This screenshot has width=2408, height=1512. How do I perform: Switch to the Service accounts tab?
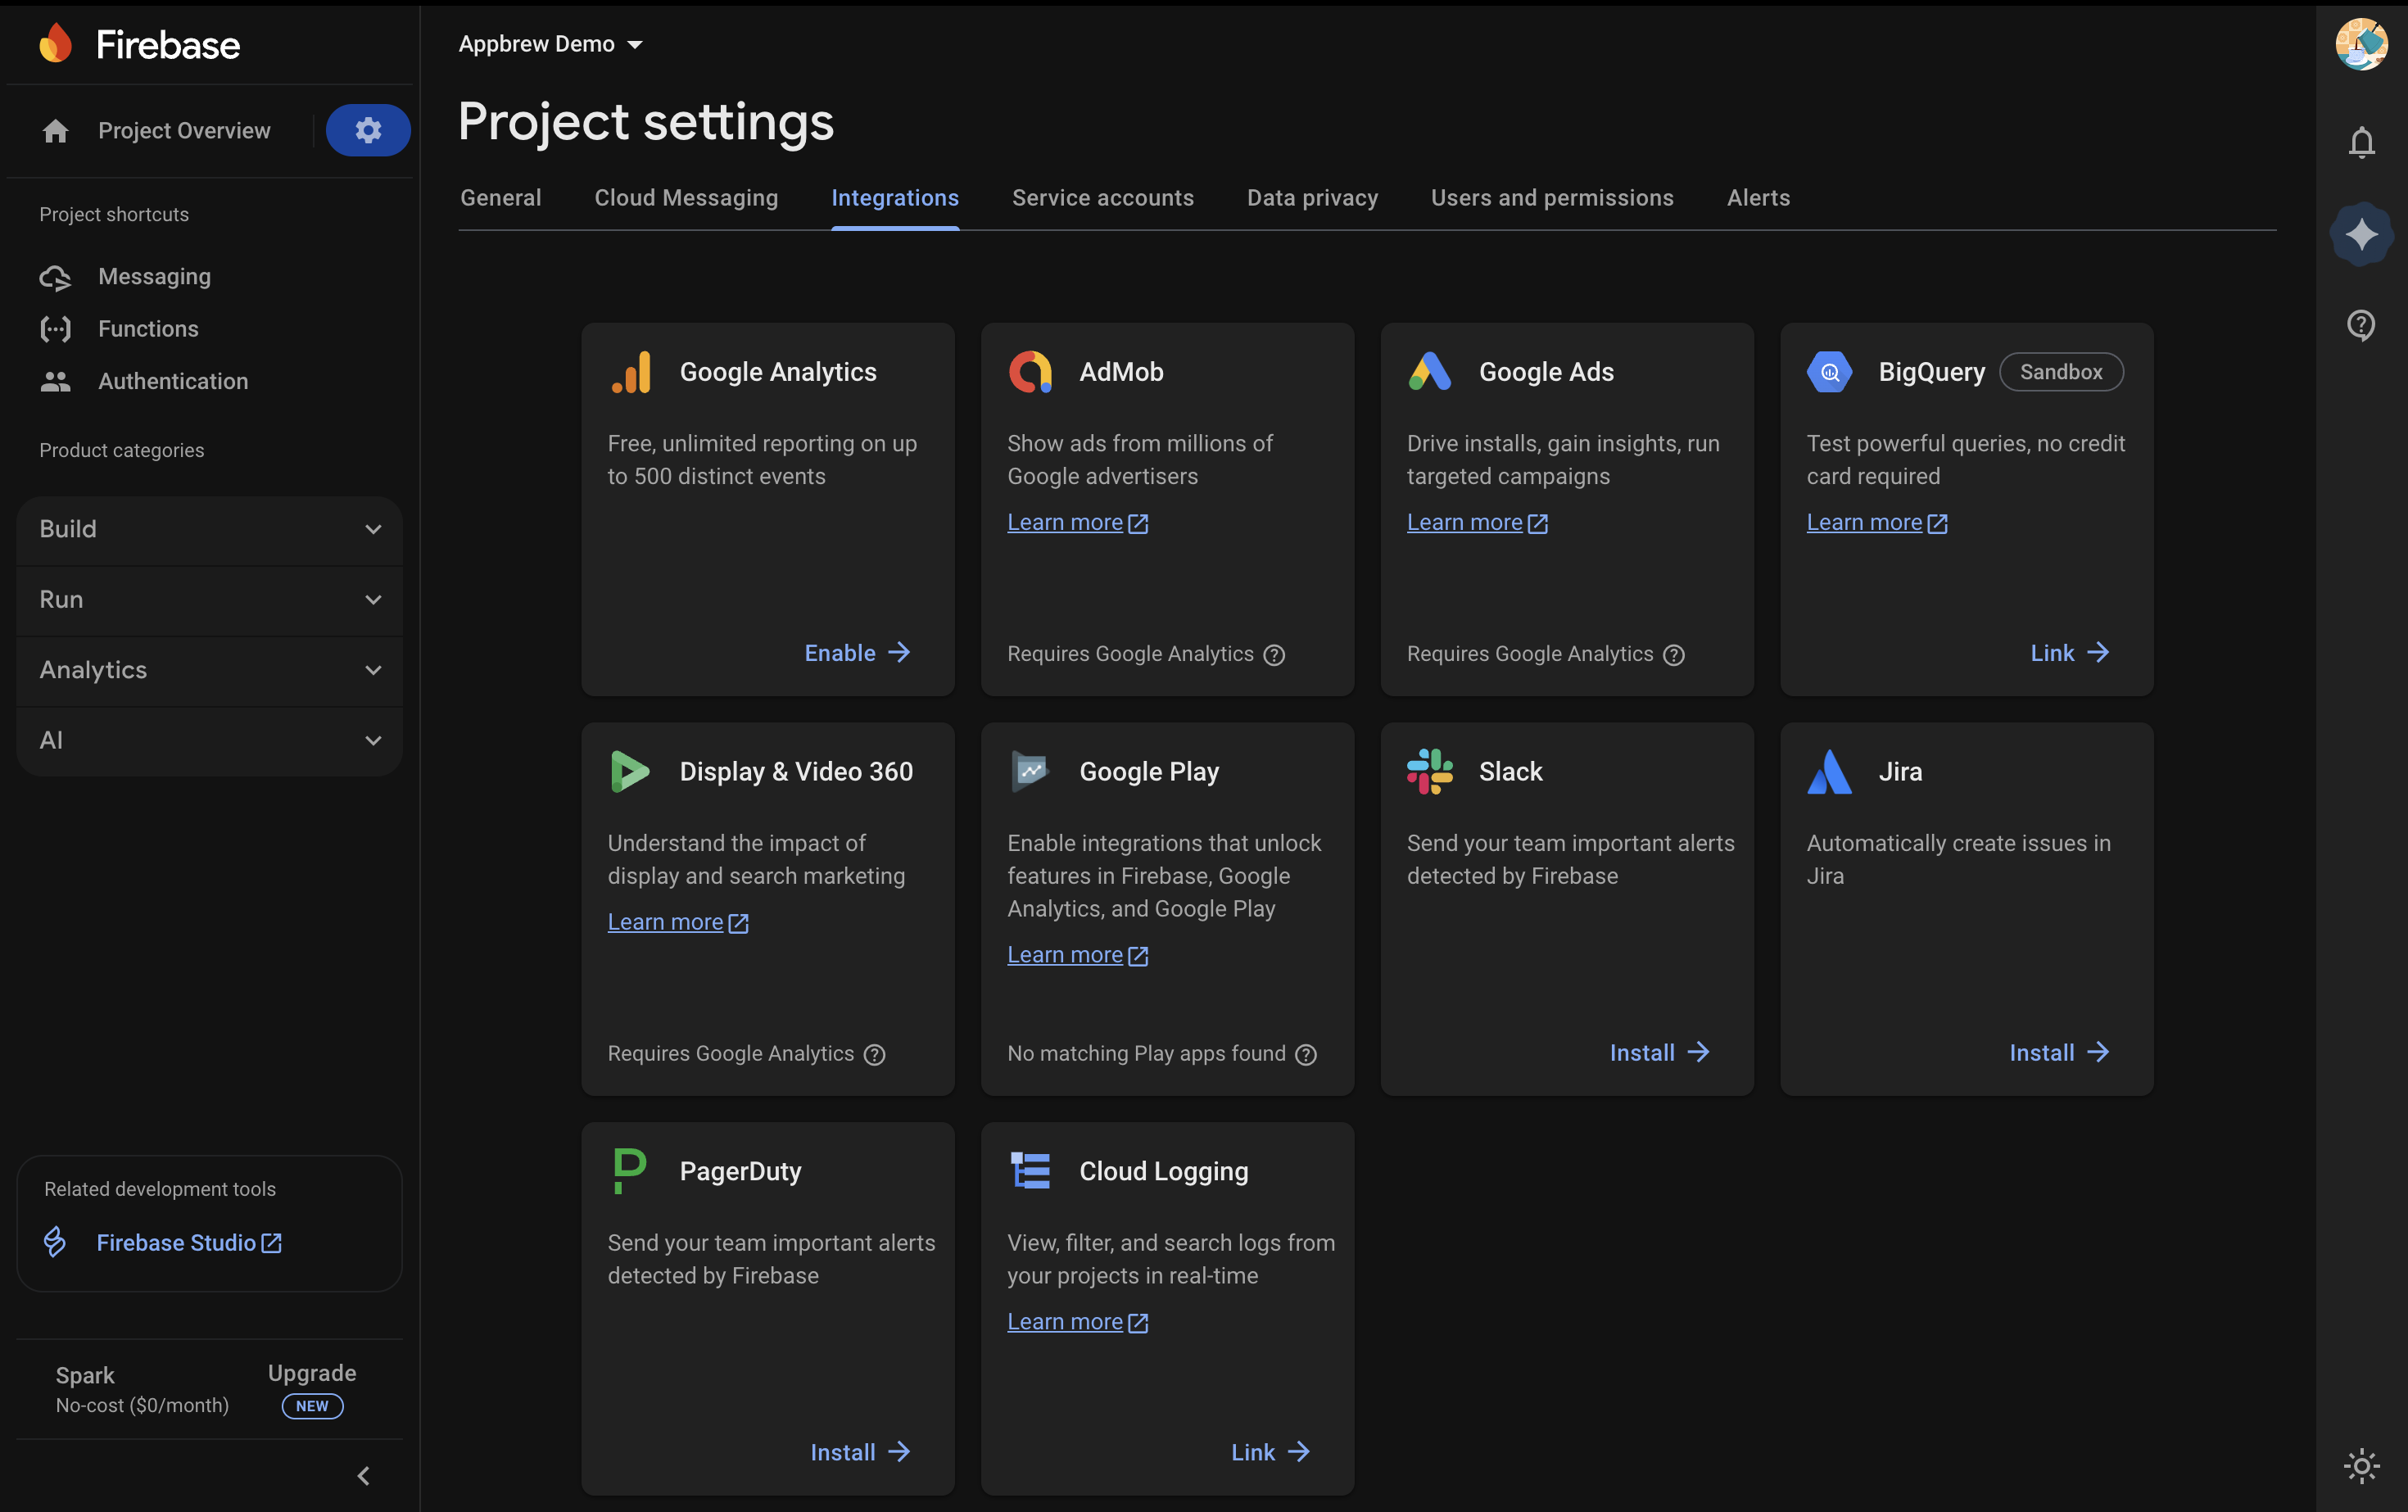1102,198
